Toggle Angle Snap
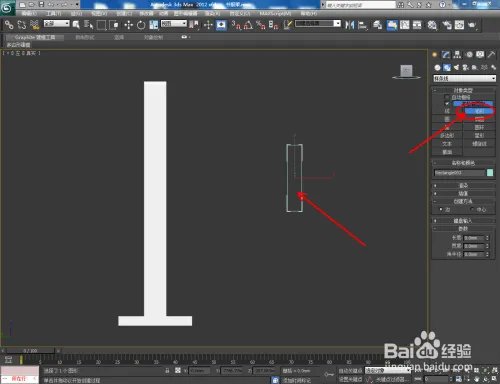Viewport: 500px width, 384px height. click(248, 25)
